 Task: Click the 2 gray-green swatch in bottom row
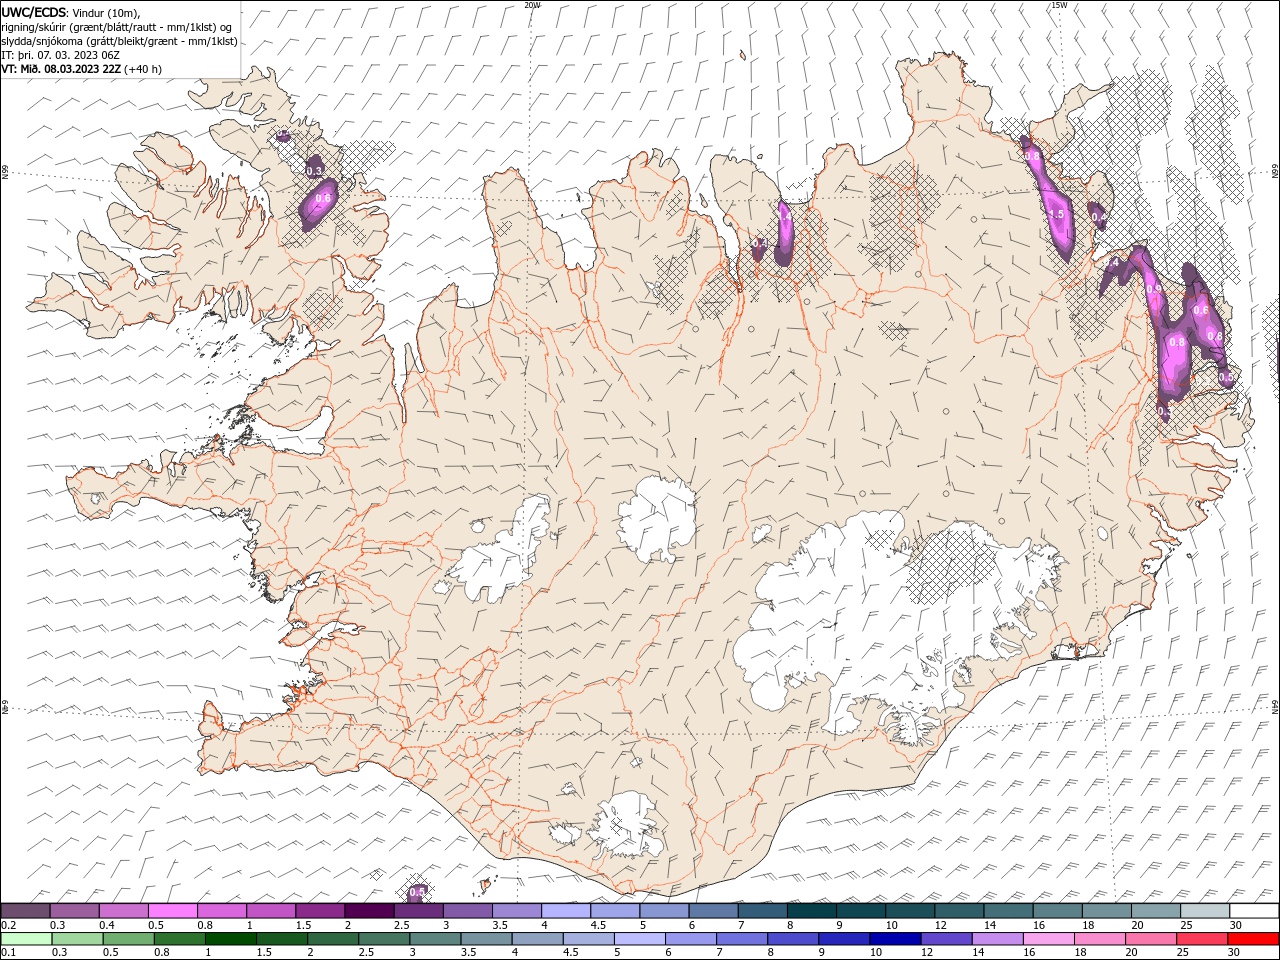click(333, 939)
